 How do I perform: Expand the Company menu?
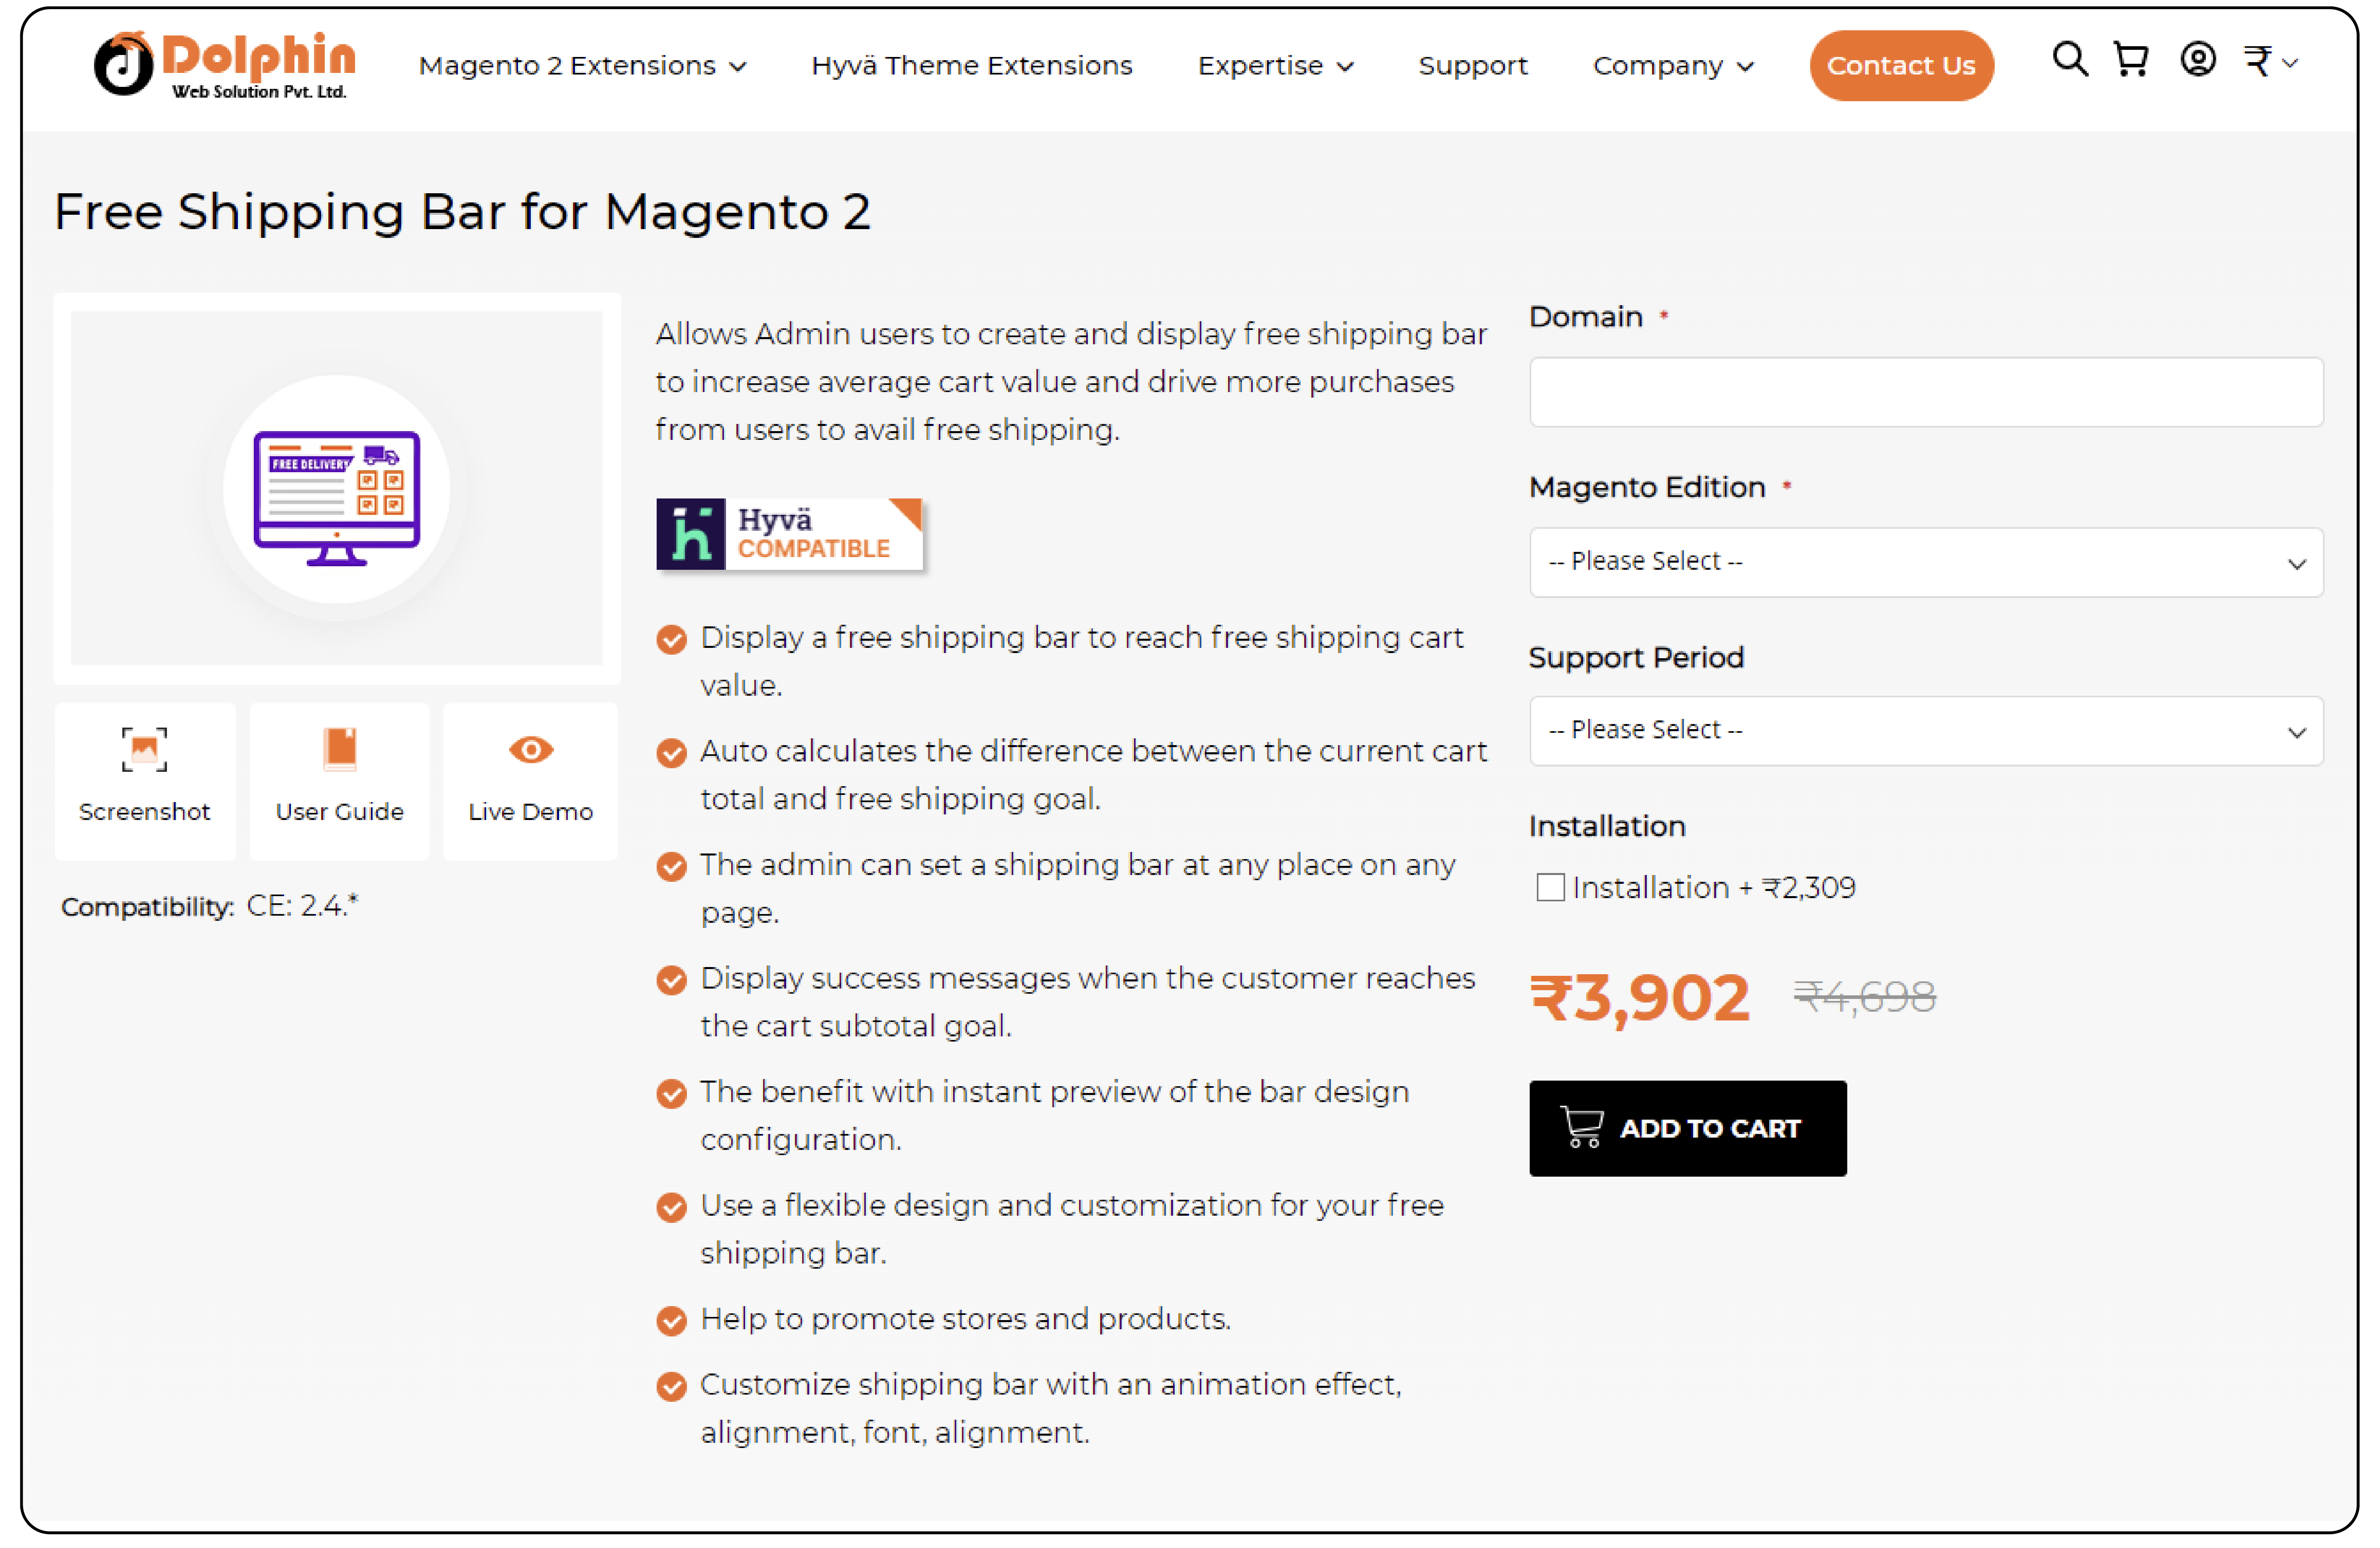tap(1673, 66)
